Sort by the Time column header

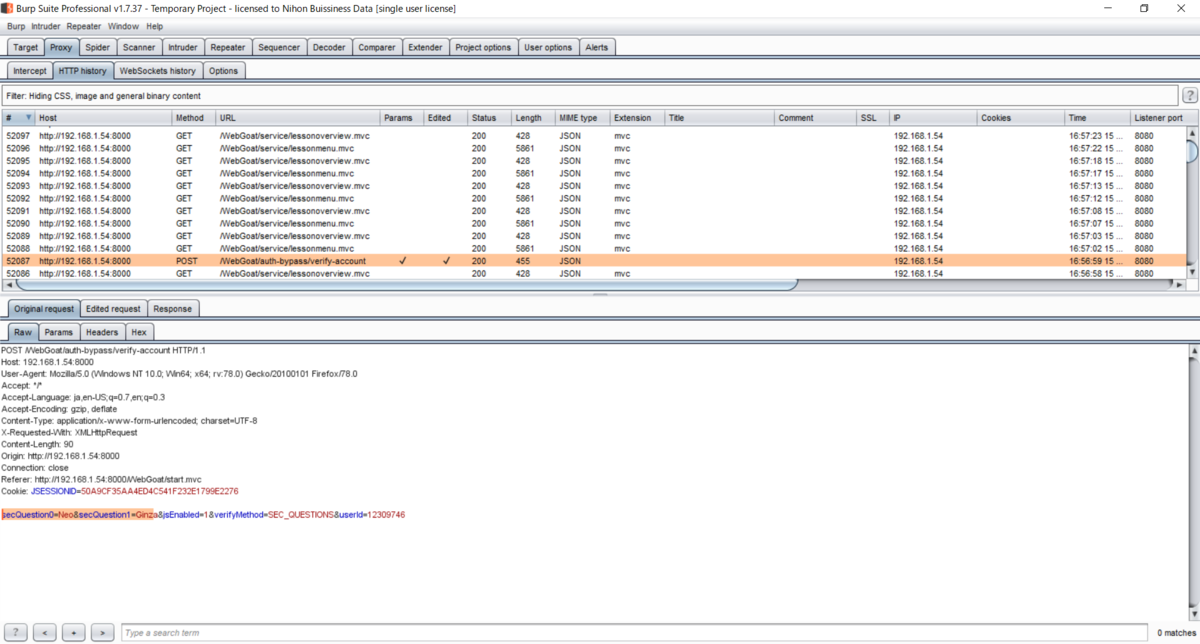coord(1097,118)
